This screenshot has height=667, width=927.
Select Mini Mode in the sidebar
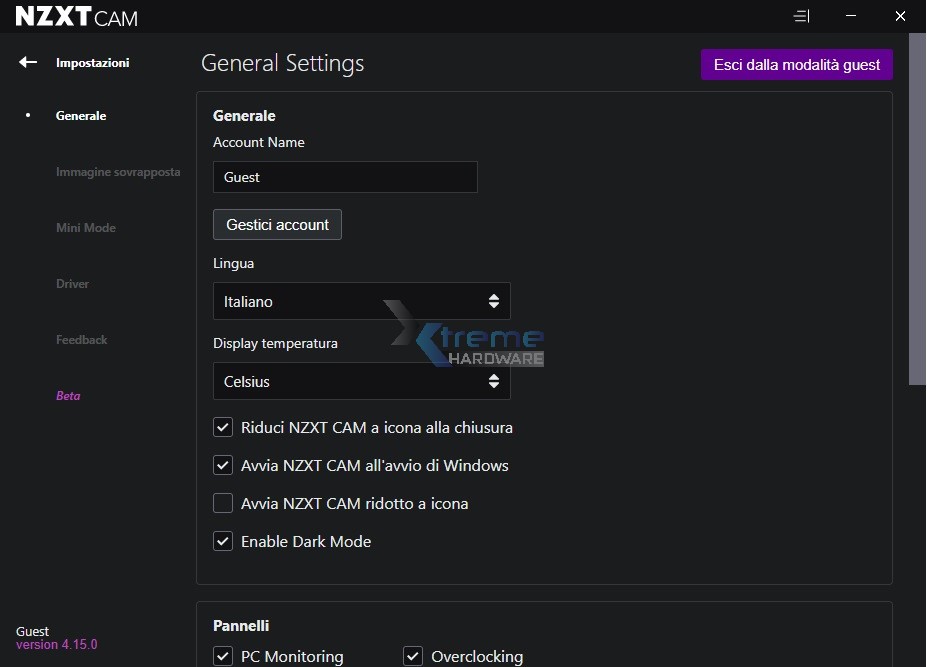point(86,228)
